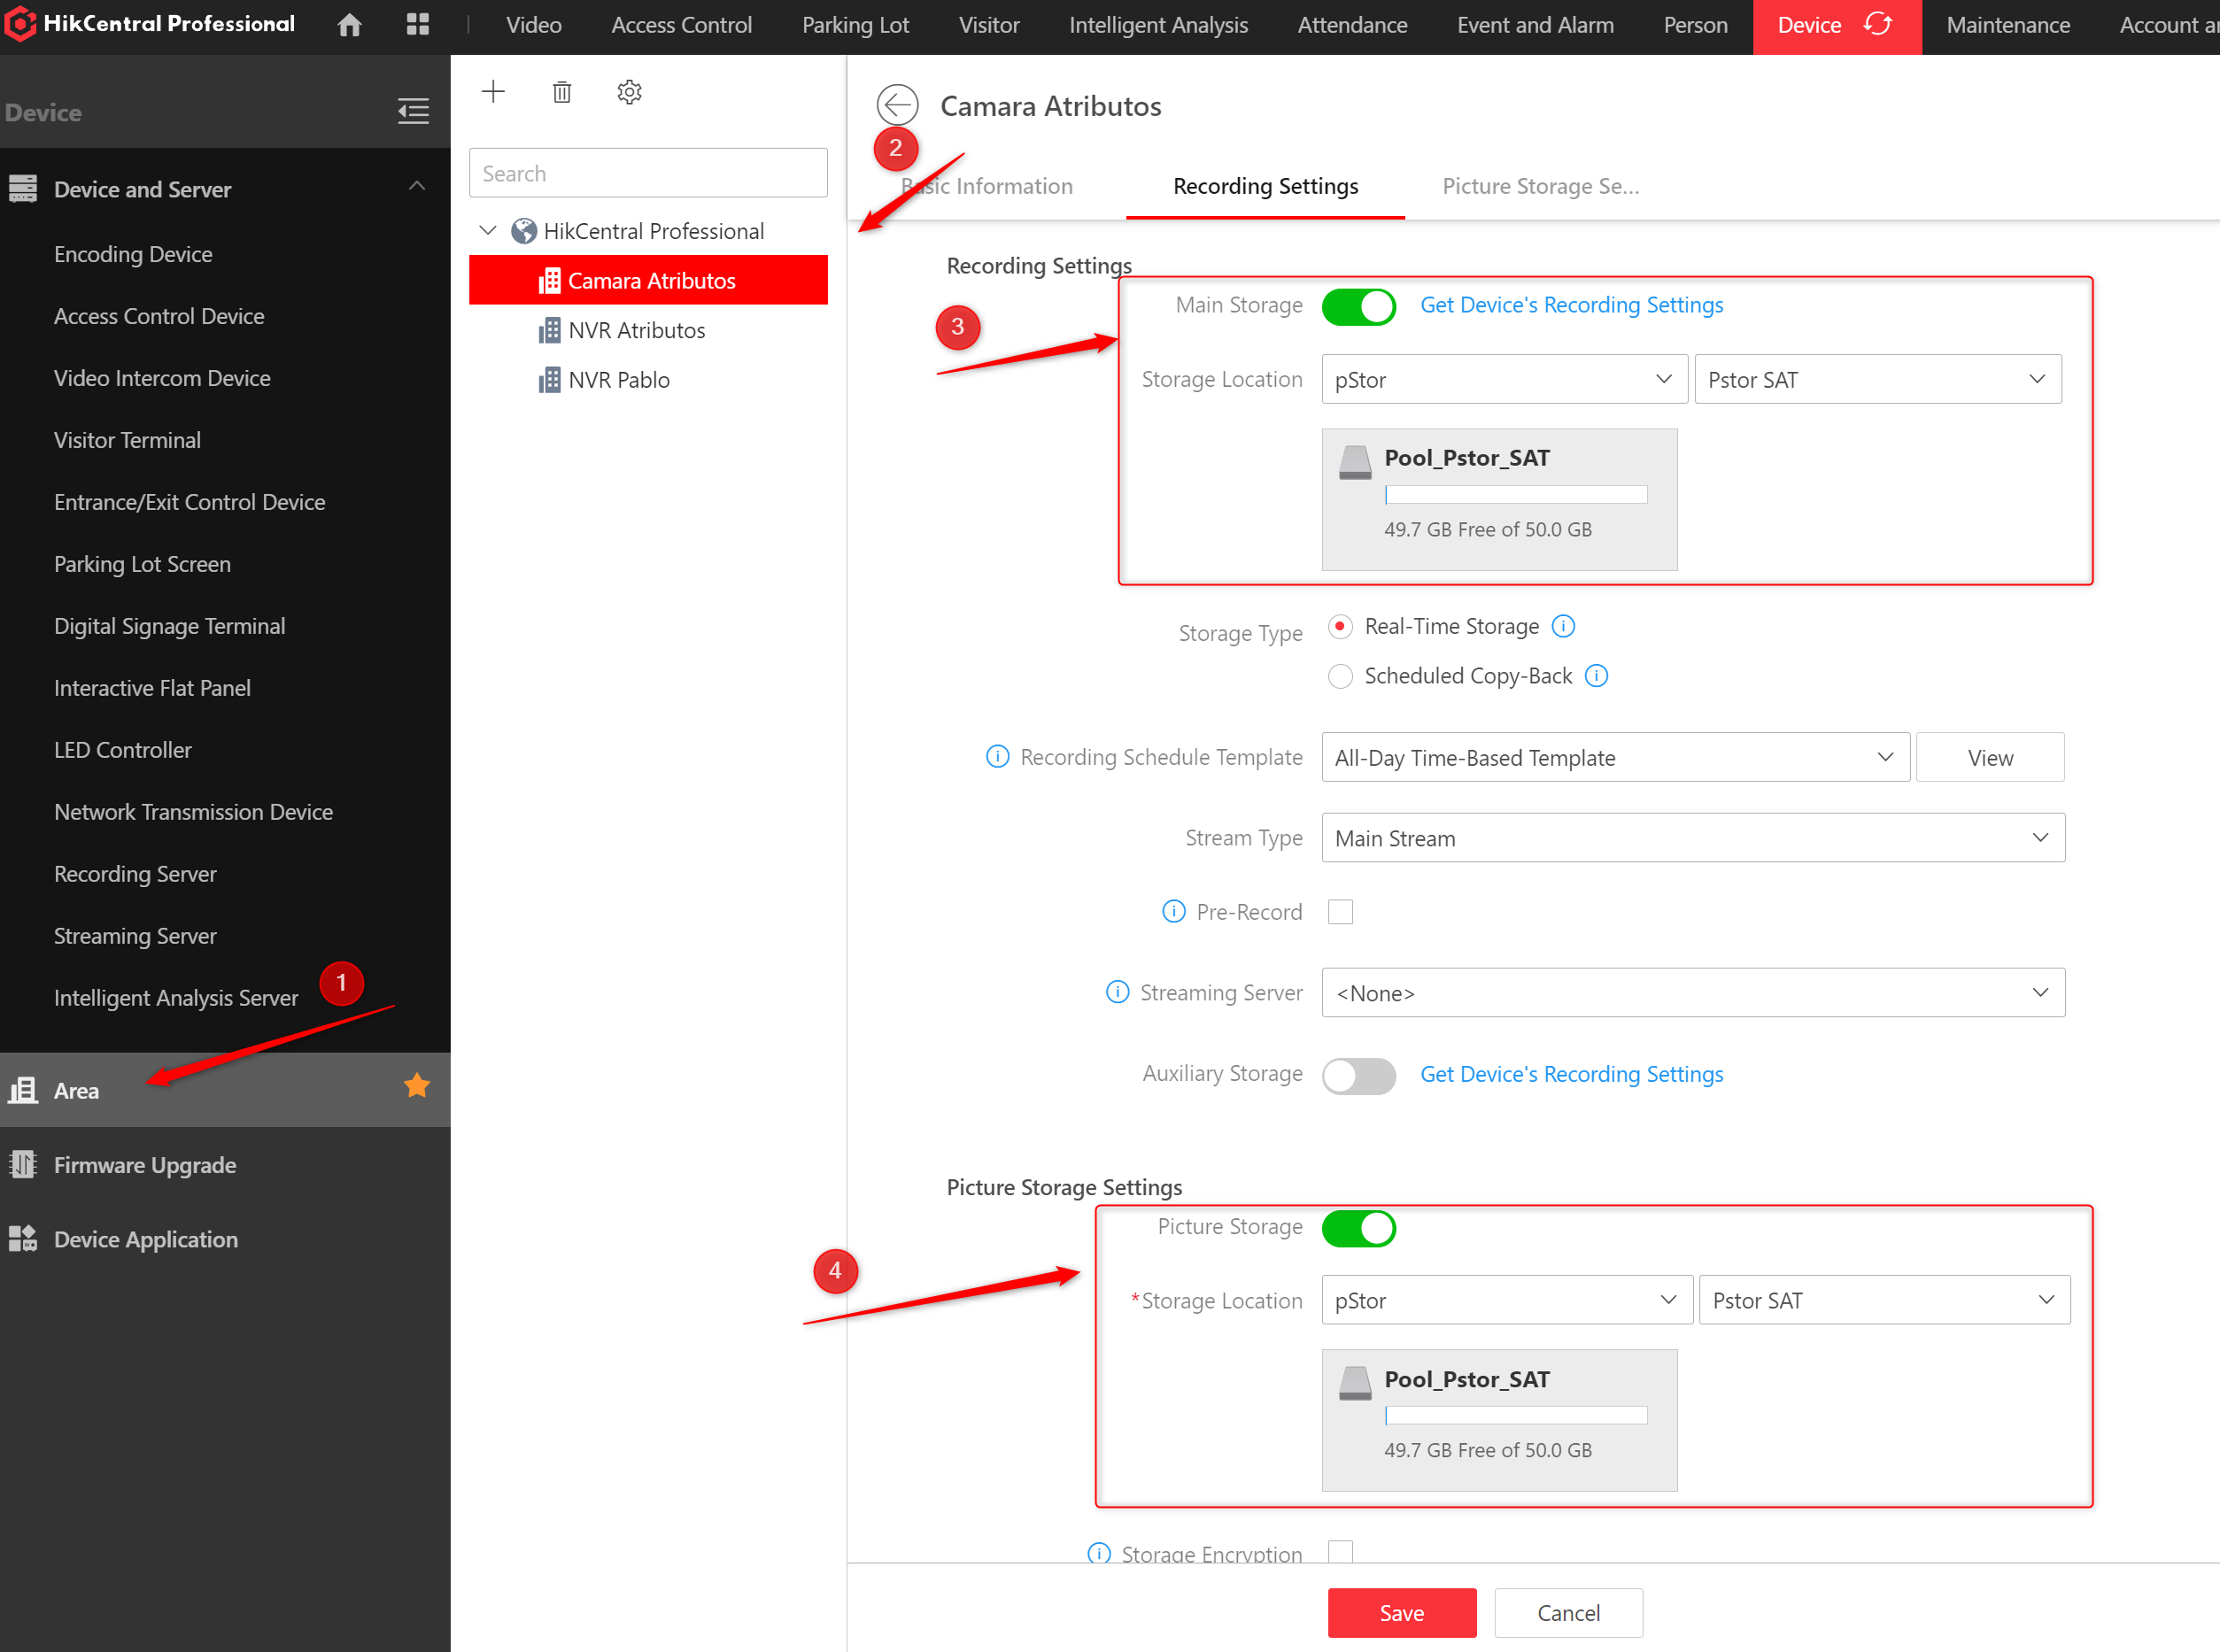This screenshot has width=2220, height=1652.
Task: Disable the Main Storage toggle
Action: (x=1358, y=306)
